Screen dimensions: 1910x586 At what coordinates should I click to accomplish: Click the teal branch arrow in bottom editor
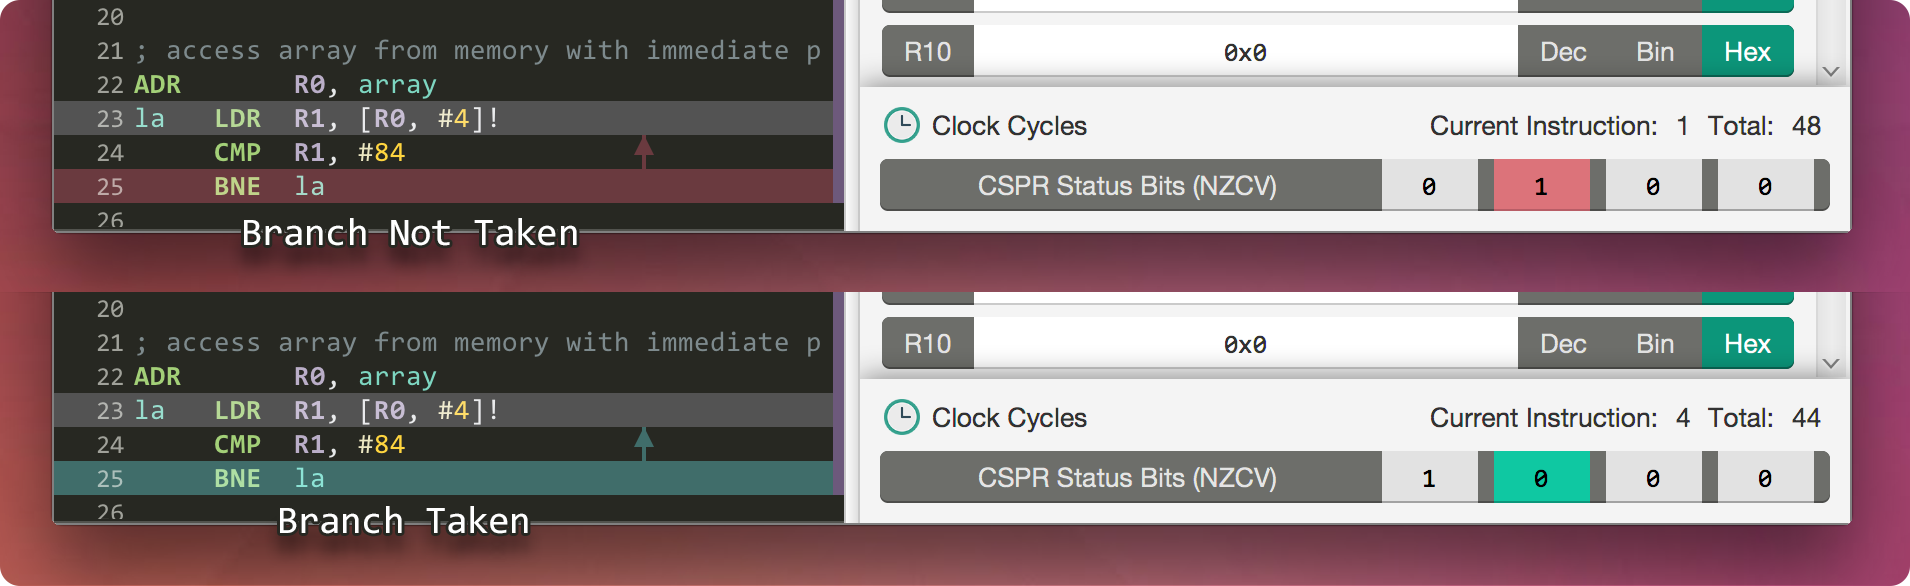pos(644,443)
